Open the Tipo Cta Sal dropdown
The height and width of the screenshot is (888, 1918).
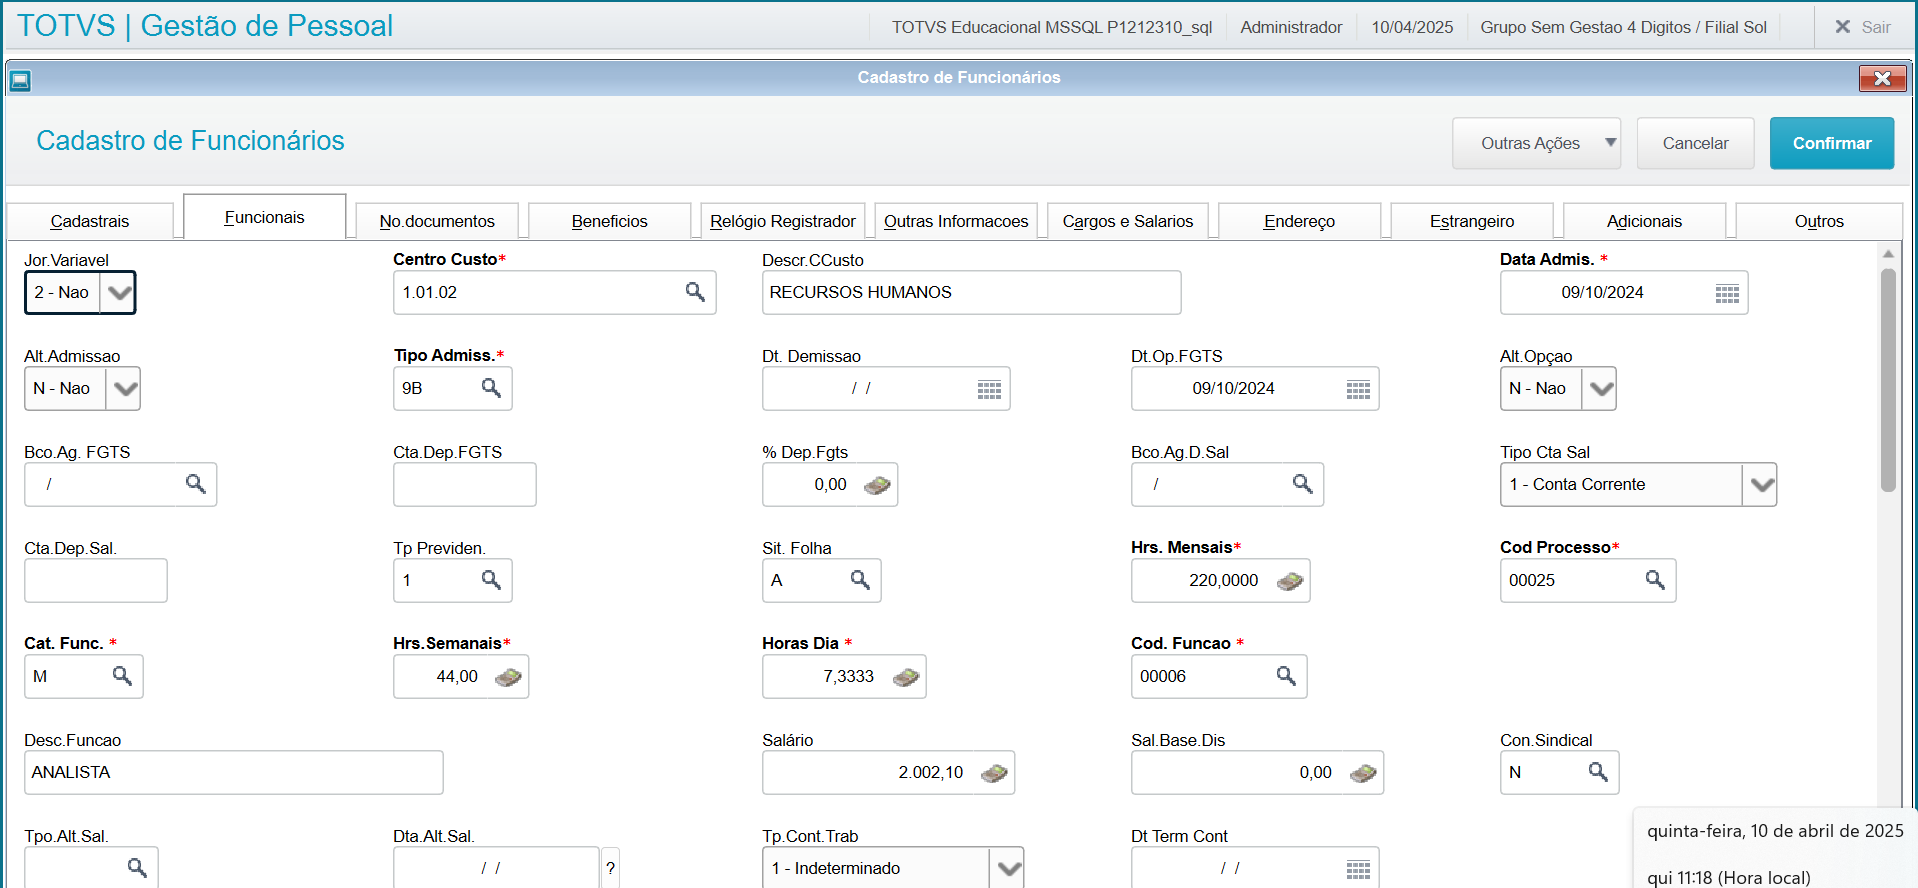1761,485
